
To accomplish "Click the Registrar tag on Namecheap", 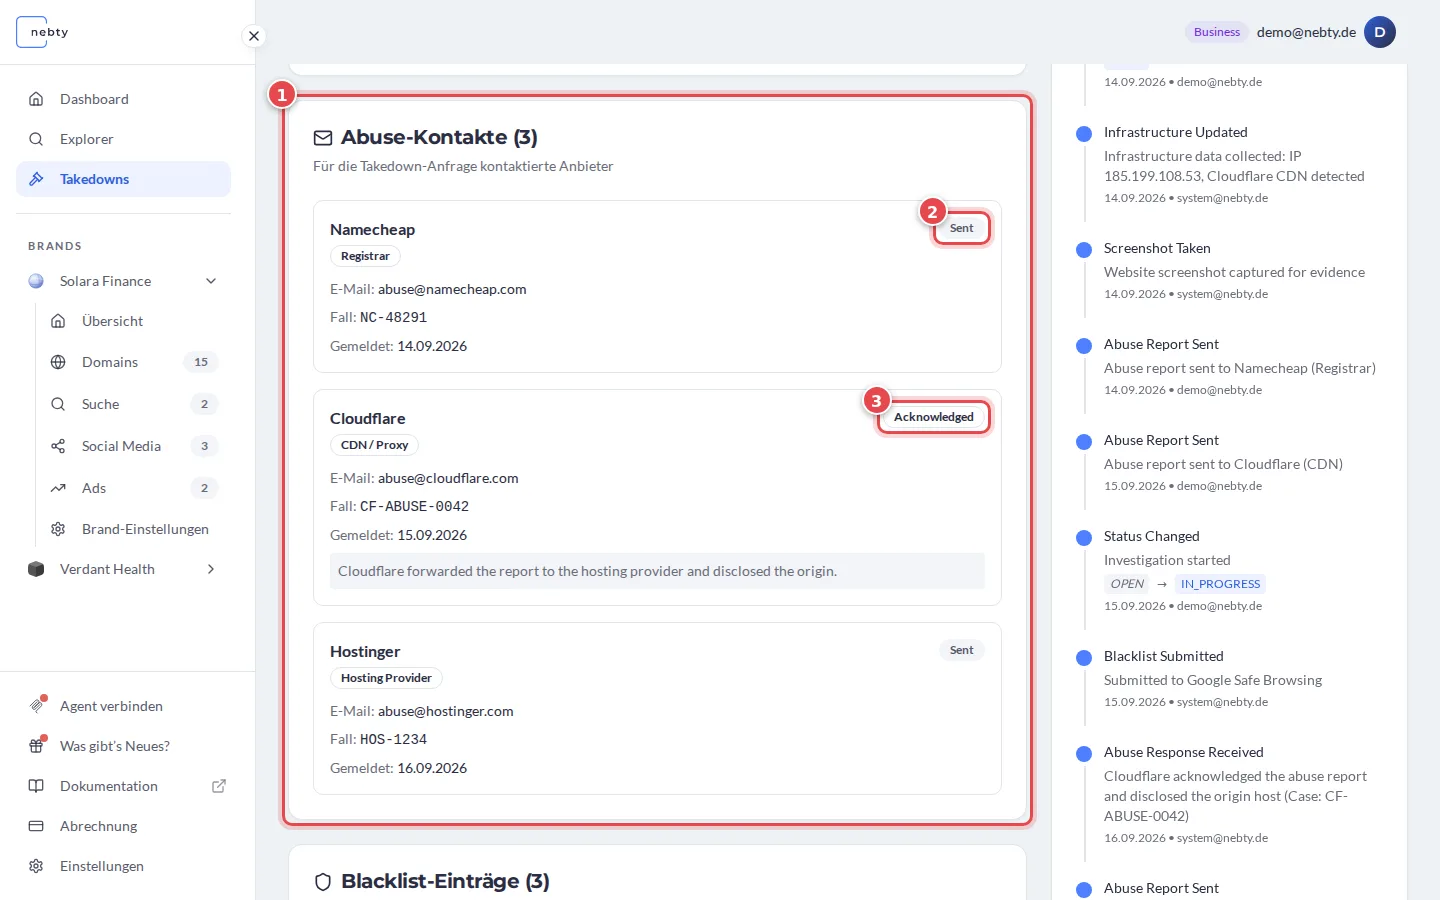I will coord(365,256).
